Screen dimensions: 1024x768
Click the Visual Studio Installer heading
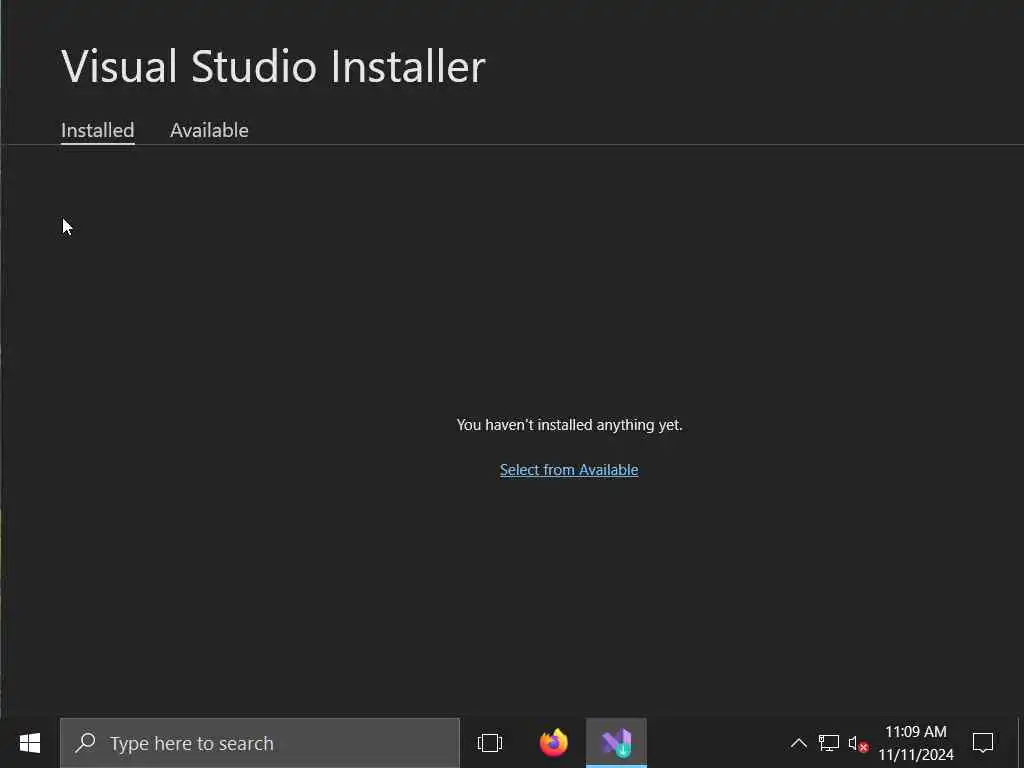coord(273,66)
